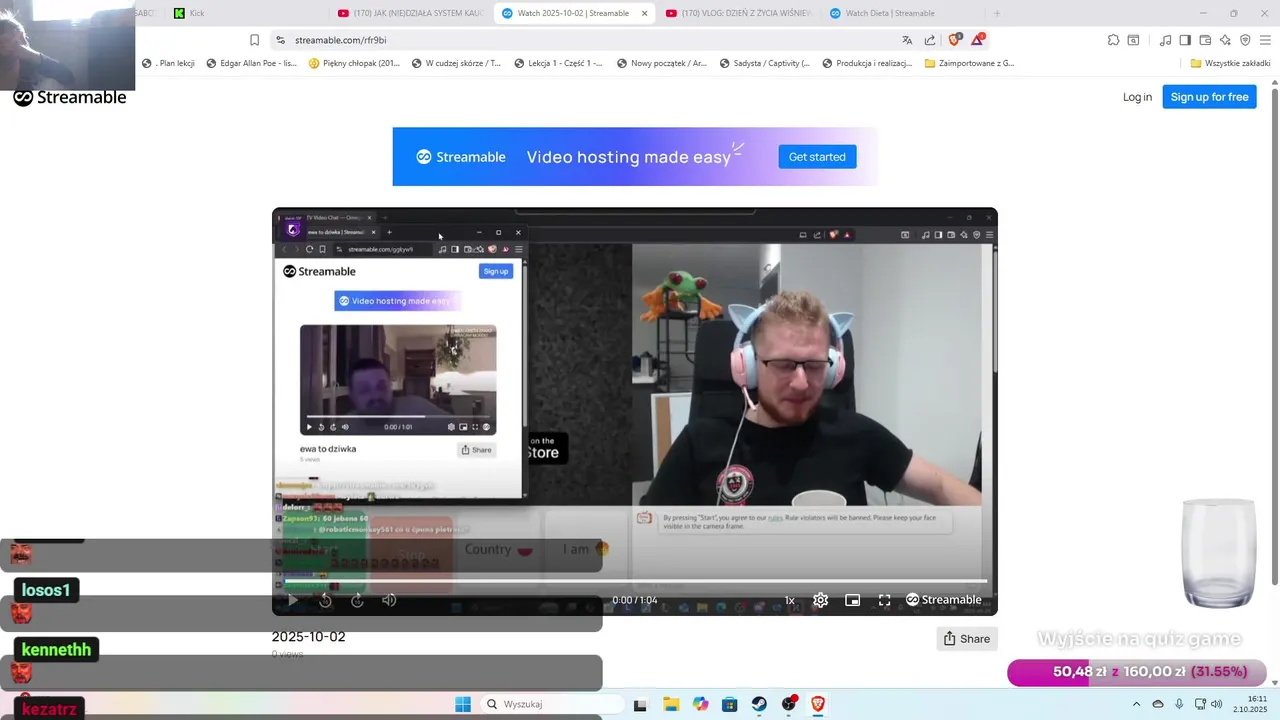Click Get started on the banner
Screen dimensions: 1280x720
pyautogui.click(x=817, y=157)
